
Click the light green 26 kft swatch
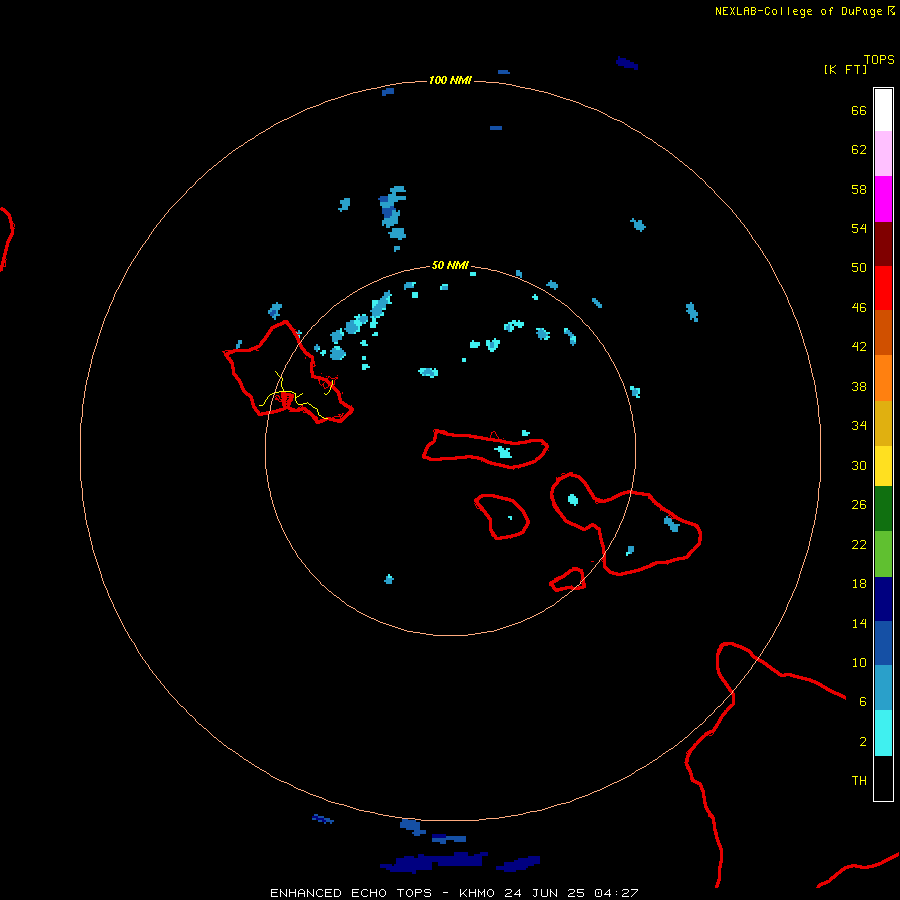point(883,554)
